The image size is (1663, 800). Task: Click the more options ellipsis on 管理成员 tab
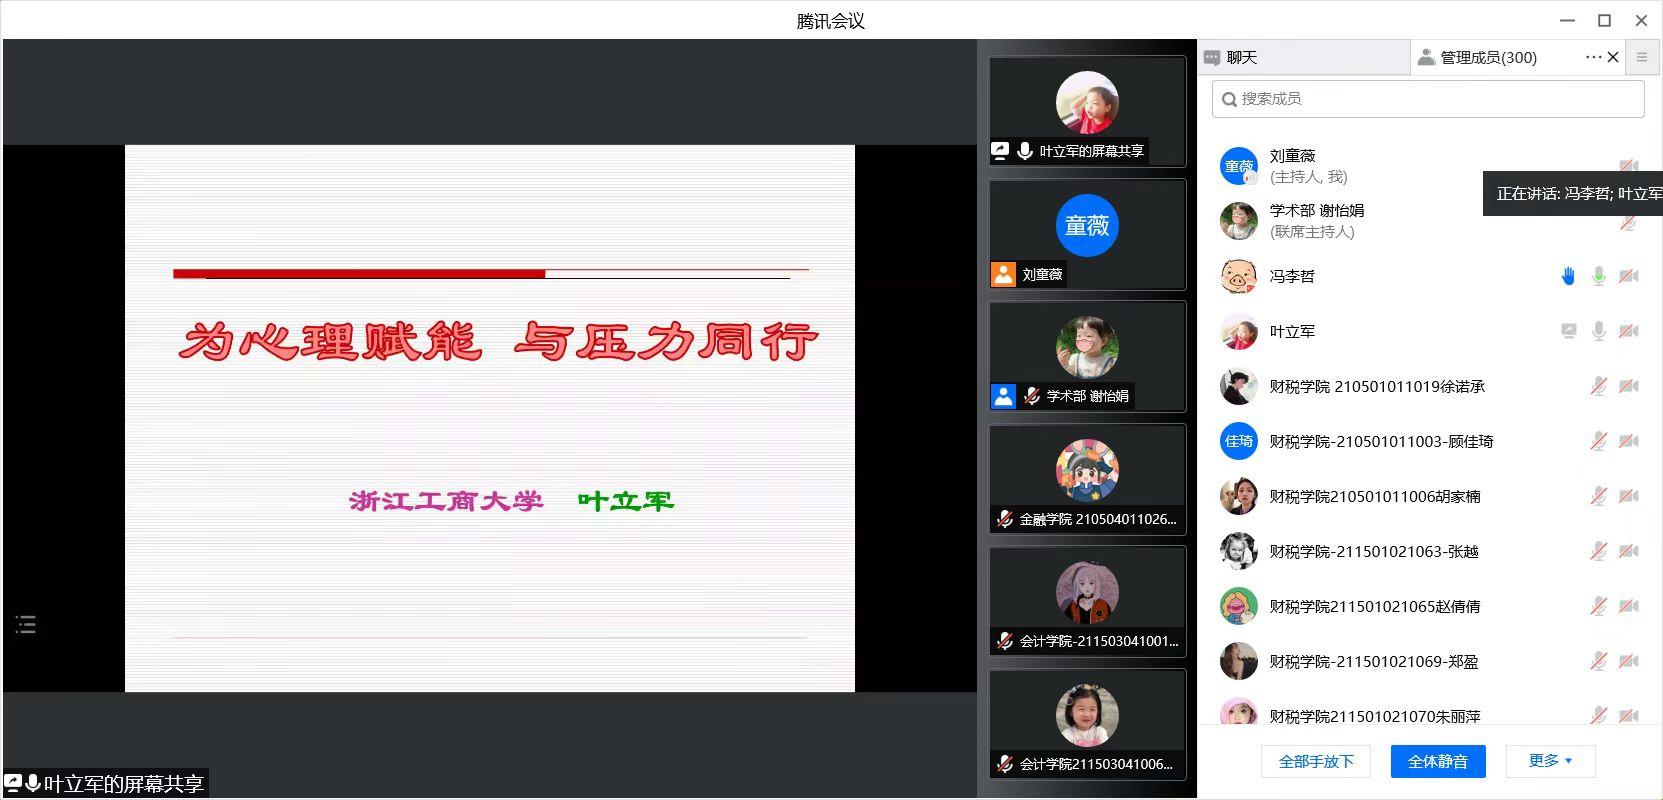click(1593, 57)
